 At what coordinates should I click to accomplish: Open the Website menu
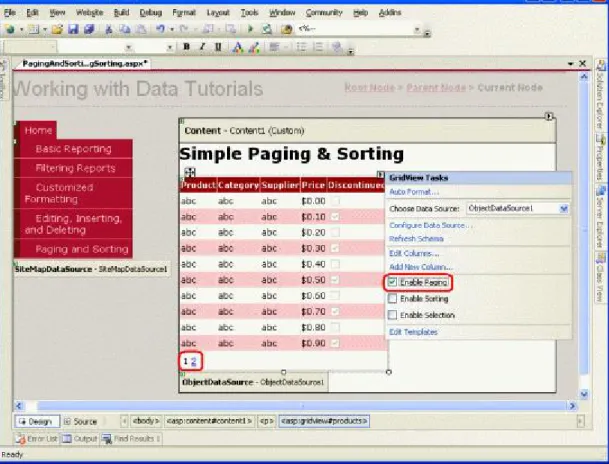tap(89, 13)
